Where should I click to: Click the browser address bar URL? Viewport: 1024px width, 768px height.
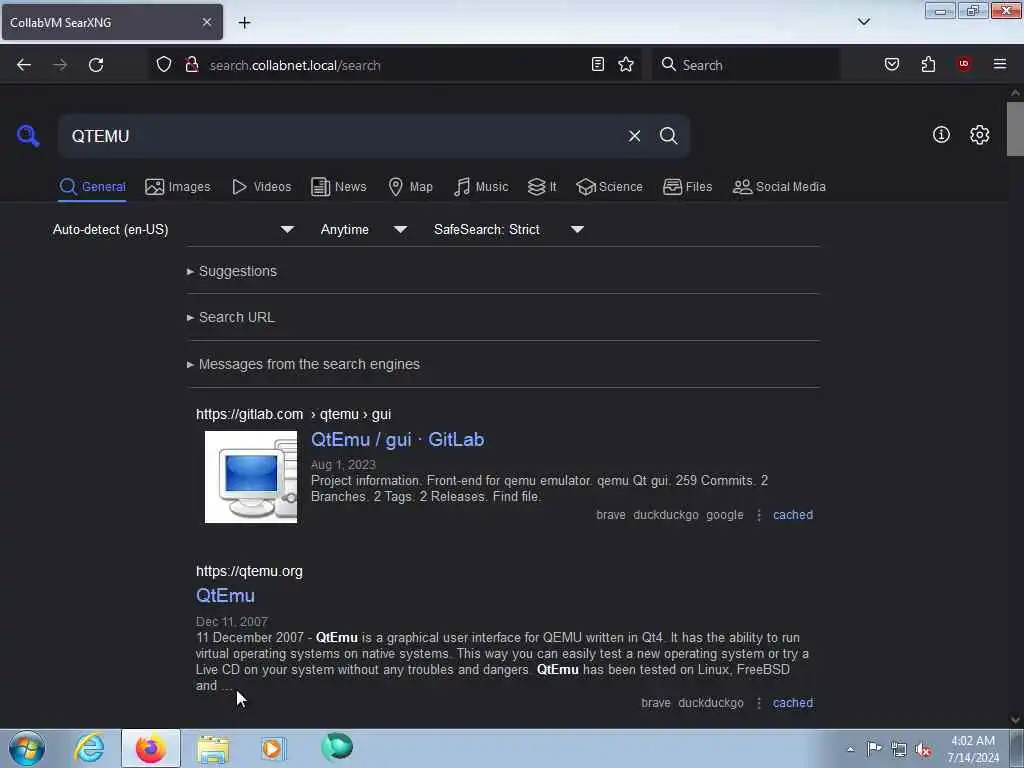coord(295,65)
